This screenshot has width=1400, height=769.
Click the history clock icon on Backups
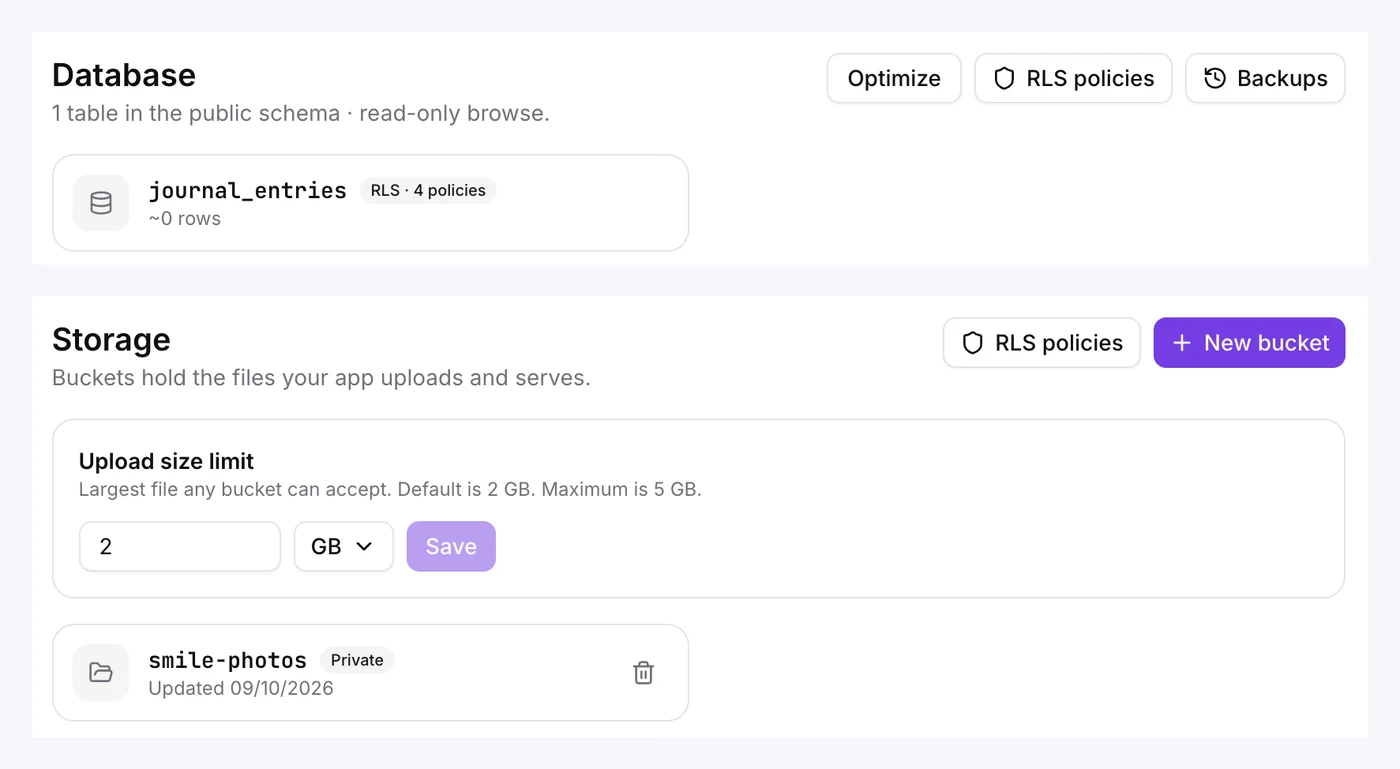pos(1215,78)
